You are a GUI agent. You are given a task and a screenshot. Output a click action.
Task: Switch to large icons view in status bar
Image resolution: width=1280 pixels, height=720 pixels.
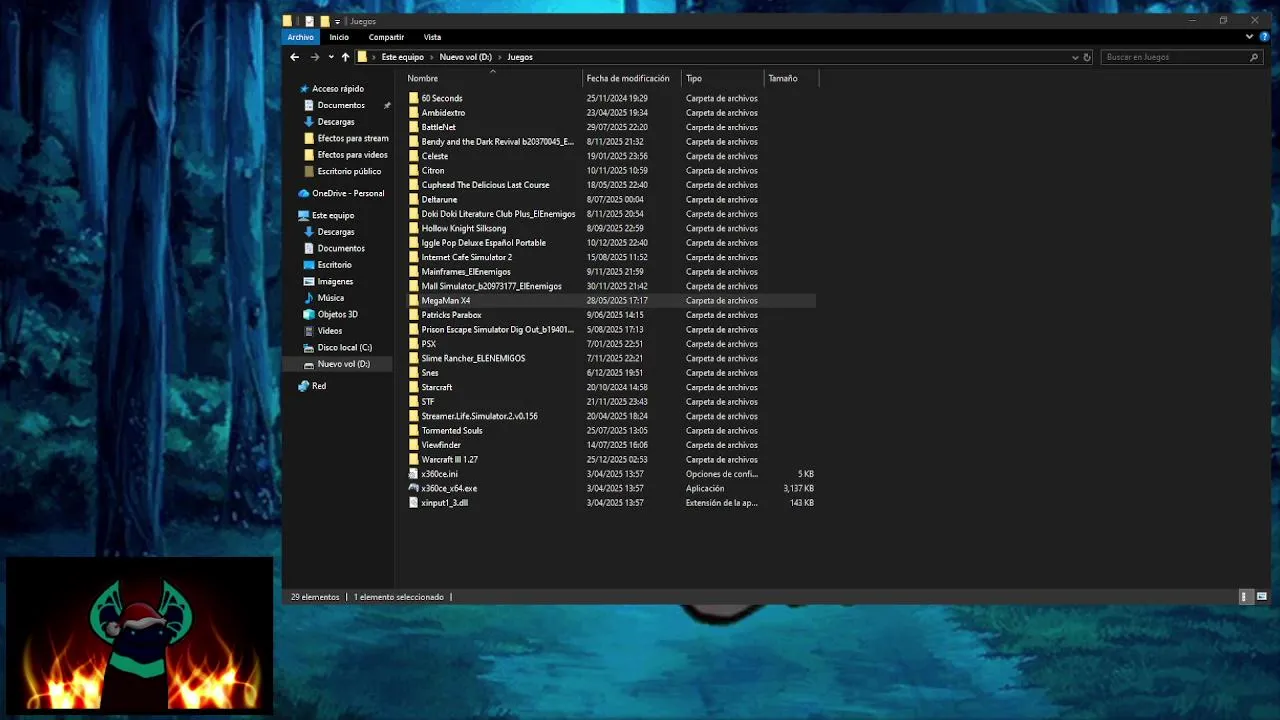pos(1262,597)
